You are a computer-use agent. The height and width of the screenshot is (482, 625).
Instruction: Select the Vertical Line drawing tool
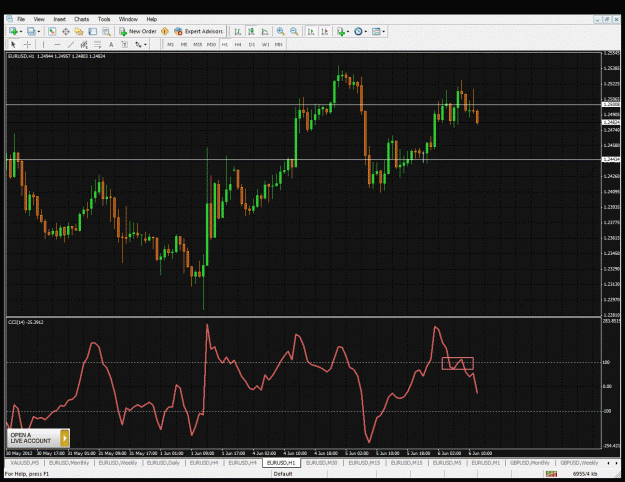point(43,44)
